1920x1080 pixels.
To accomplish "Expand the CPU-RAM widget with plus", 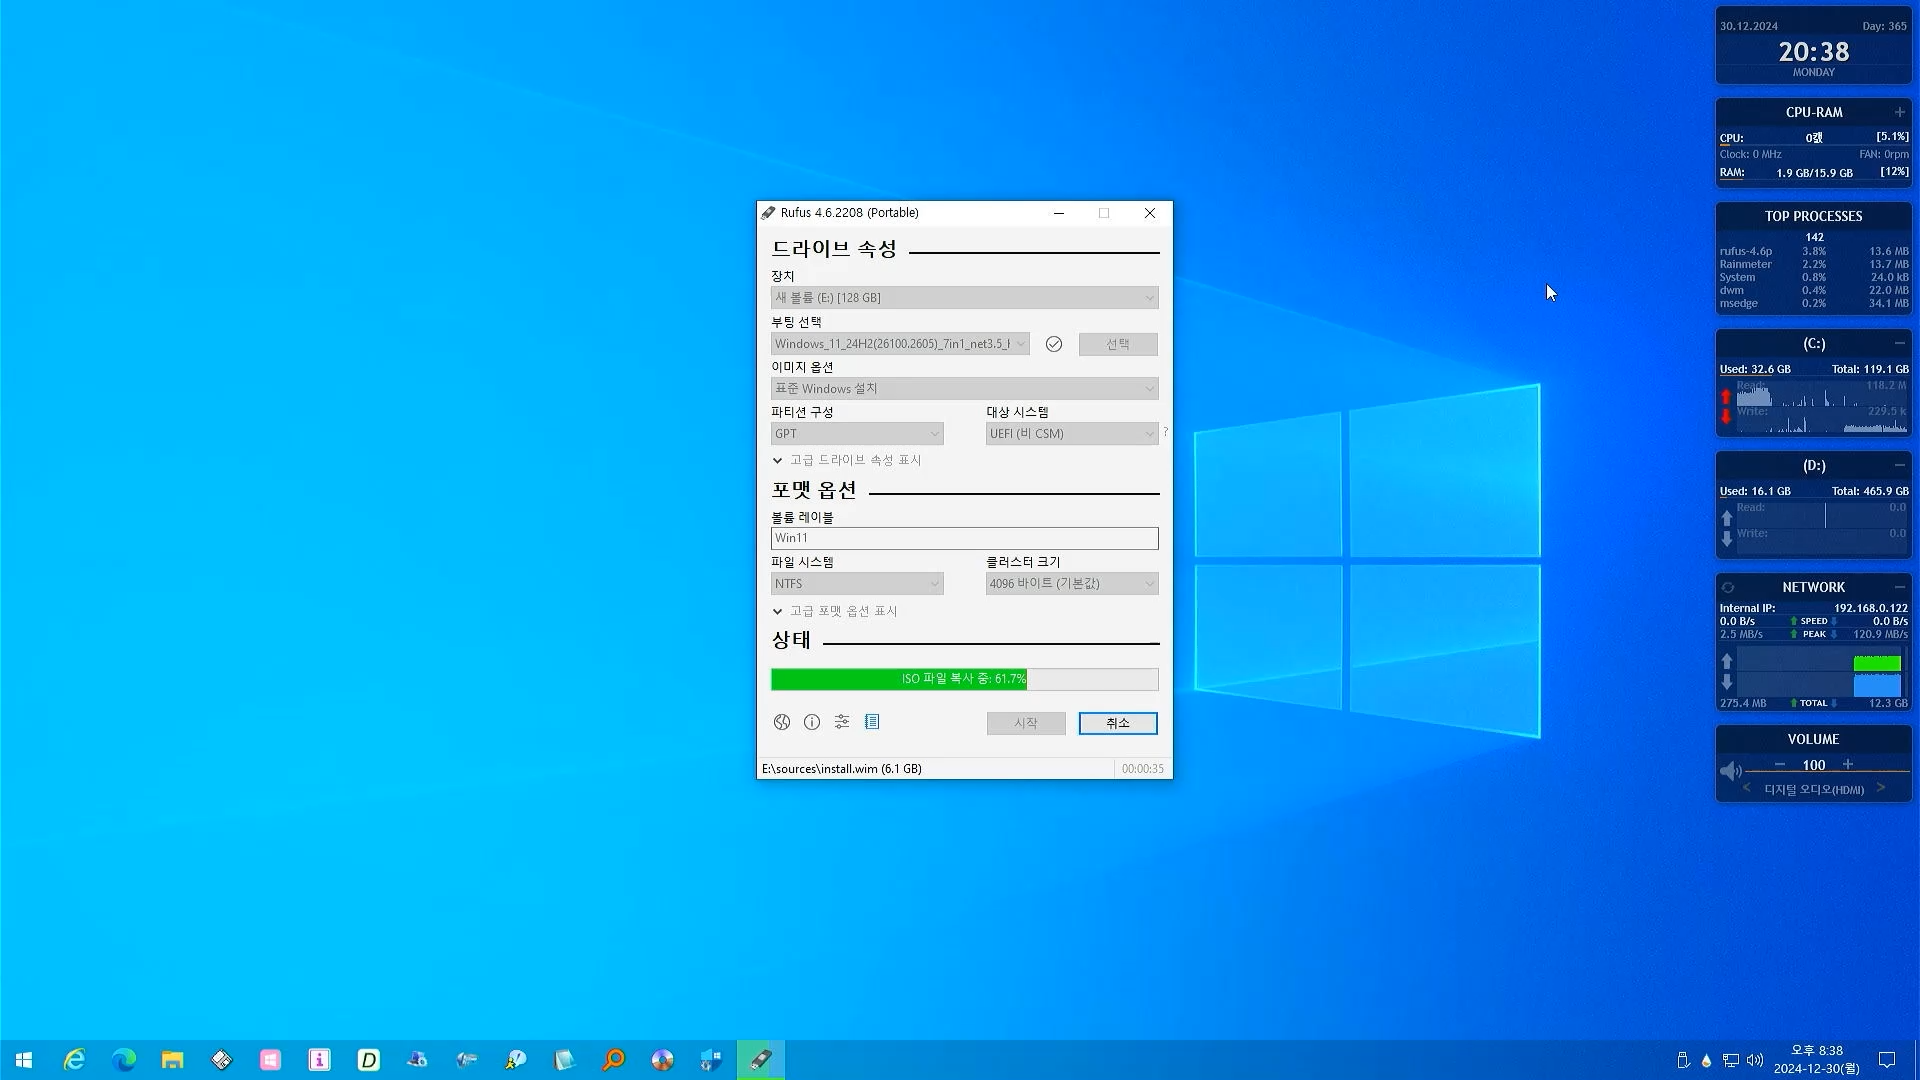I will [x=1899, y=112].
